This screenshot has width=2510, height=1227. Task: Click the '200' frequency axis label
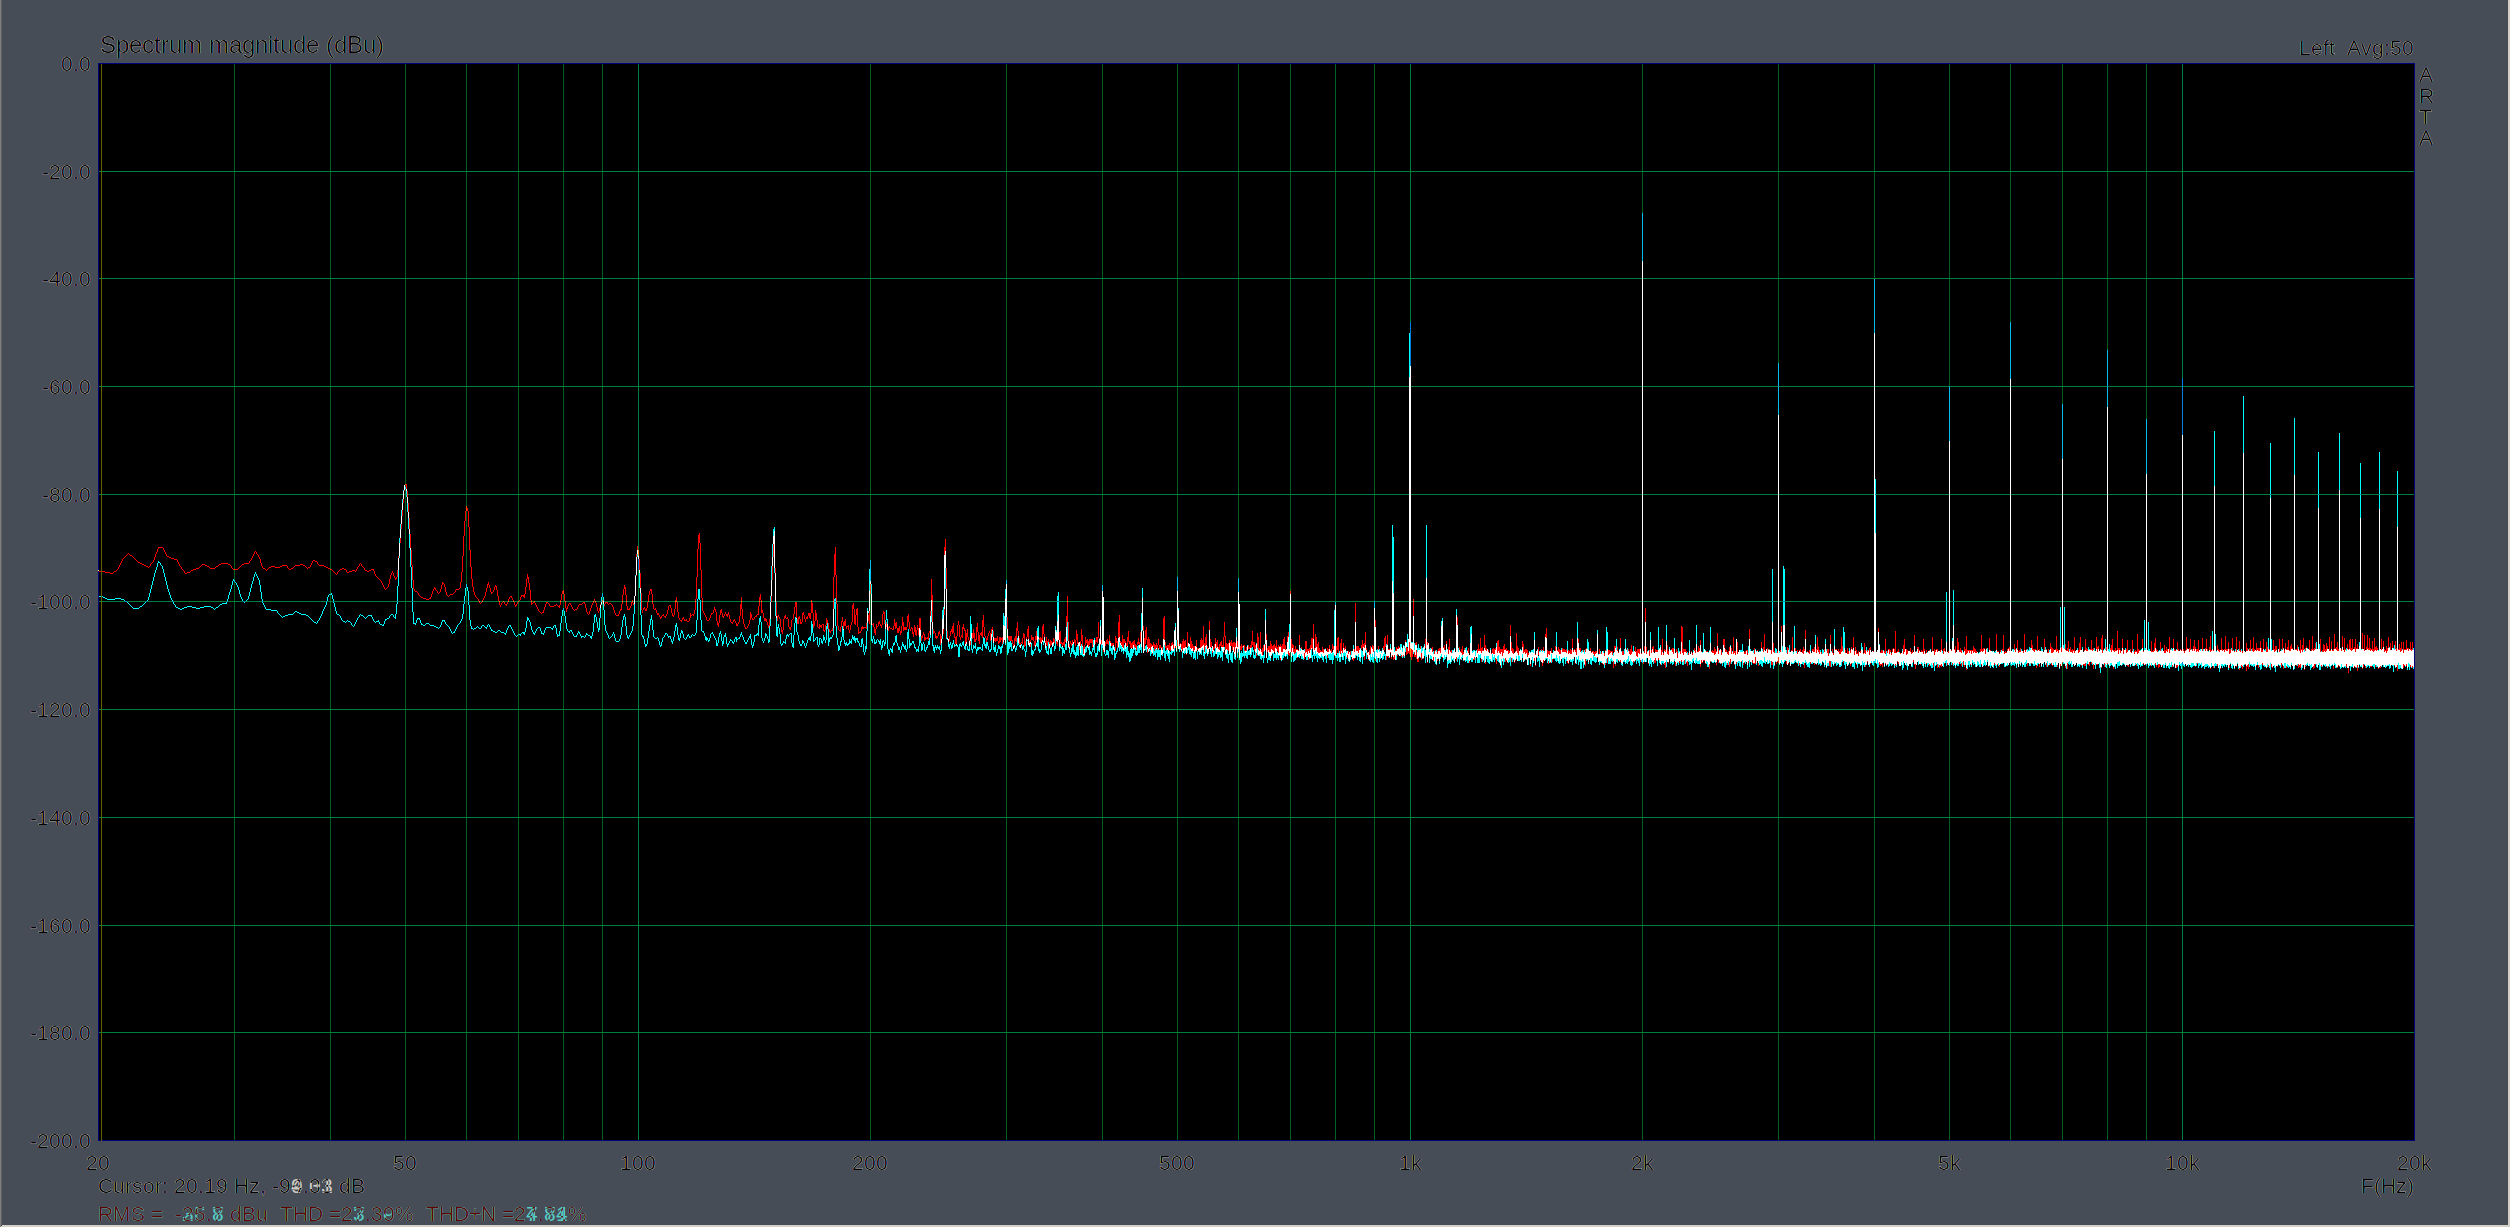point(869,1163)
